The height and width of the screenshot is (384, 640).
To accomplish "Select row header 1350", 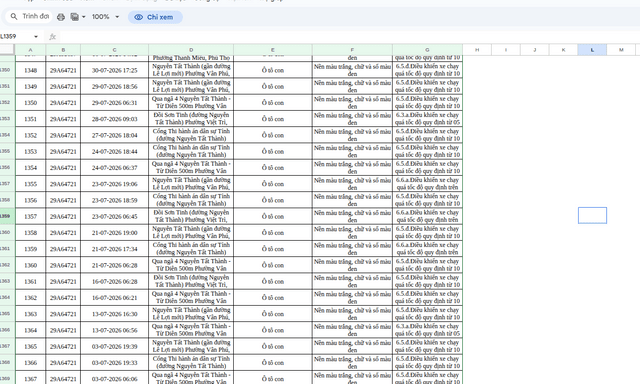I will click(x=7, y=70).
